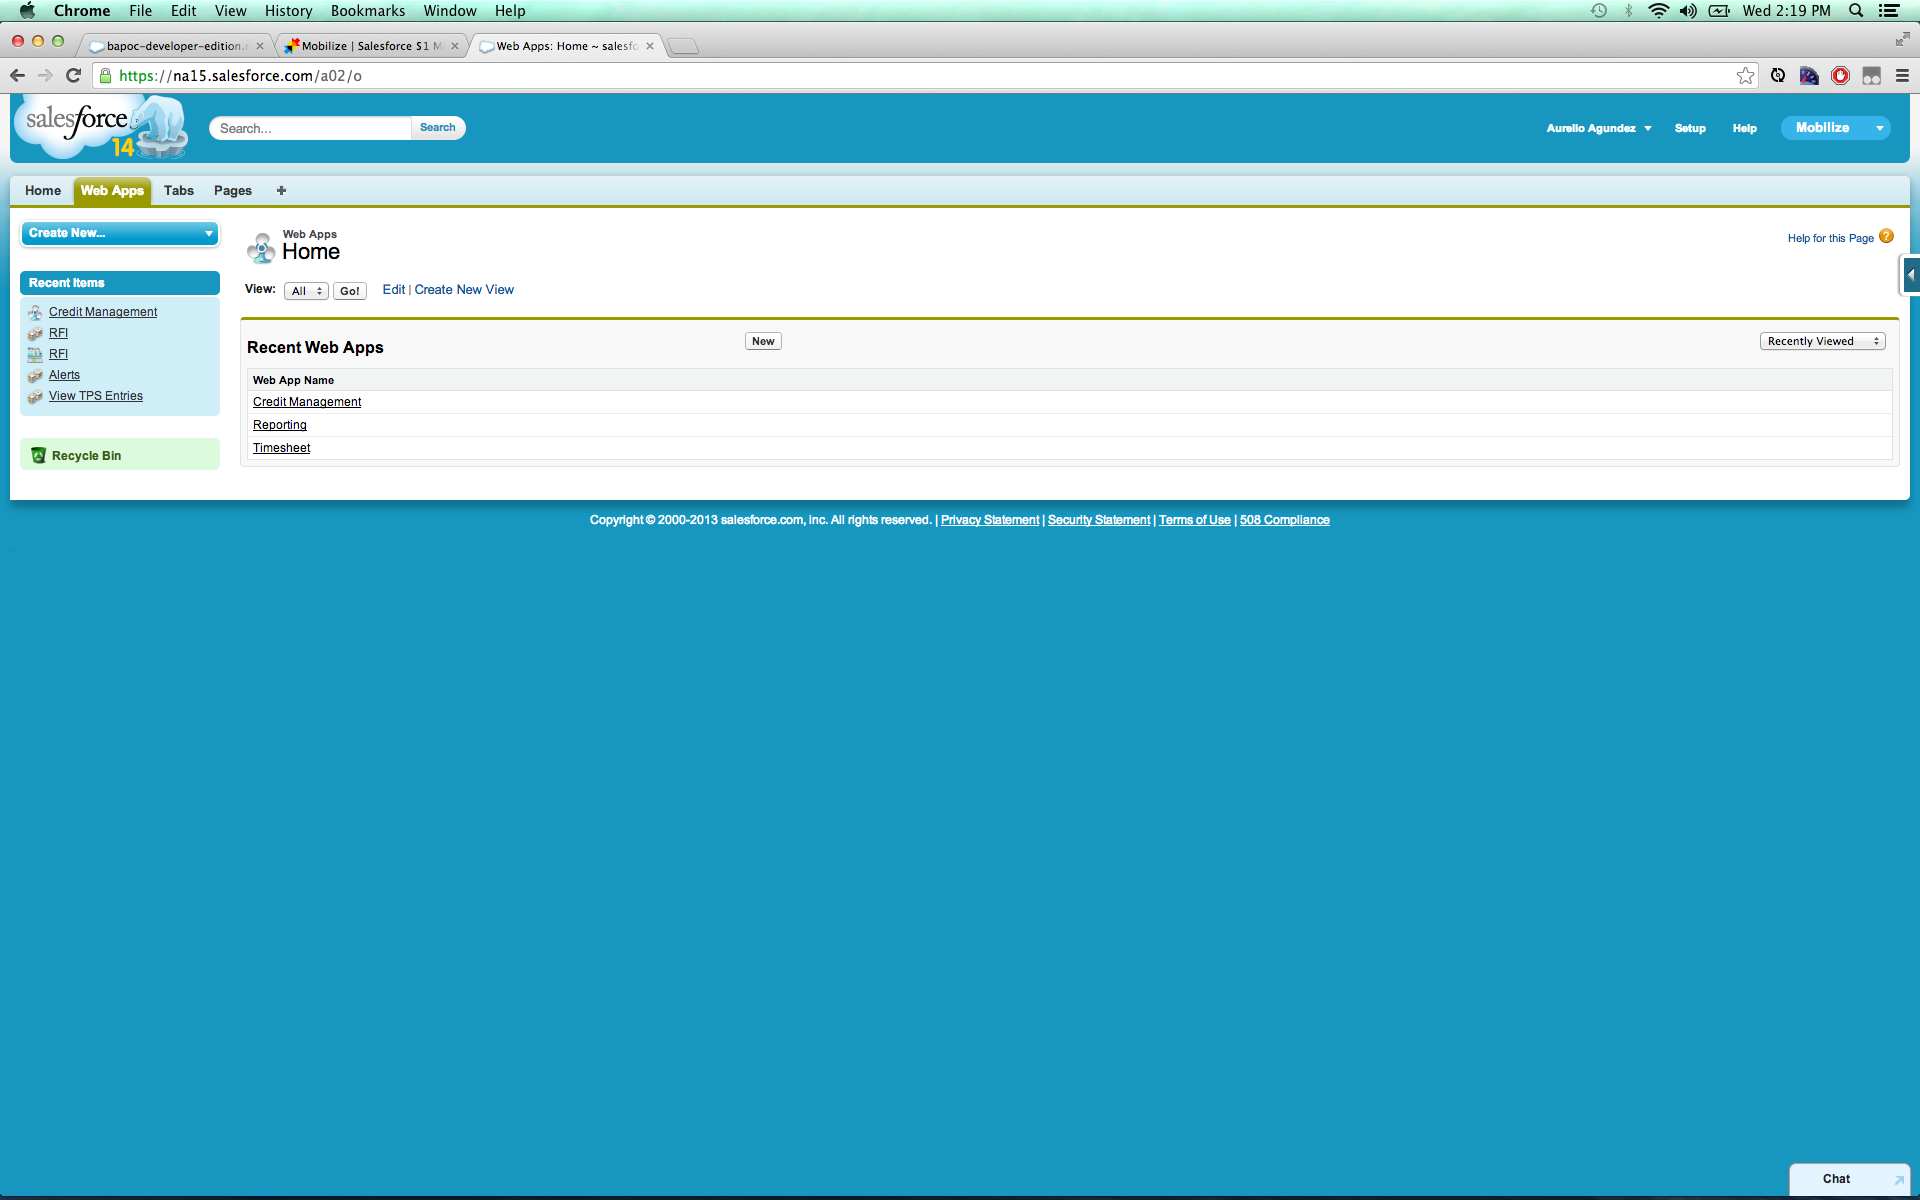This screenshot has width=1920, height=1200.
Task: Open macOS Spotlight search icon
Action: point(1856,11)
